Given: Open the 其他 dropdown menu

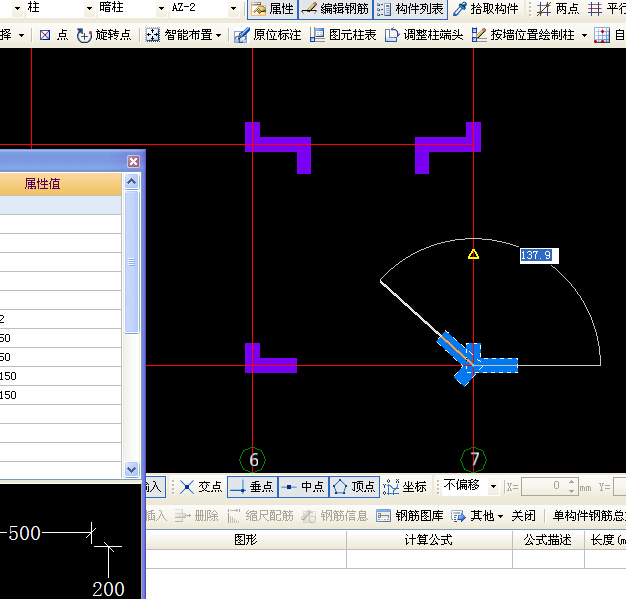Looking at the screenshot, I should pos(477,516).
